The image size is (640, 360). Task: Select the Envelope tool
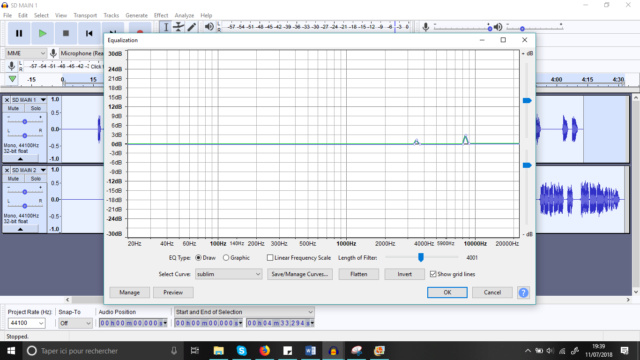click(x=178, y=27)
